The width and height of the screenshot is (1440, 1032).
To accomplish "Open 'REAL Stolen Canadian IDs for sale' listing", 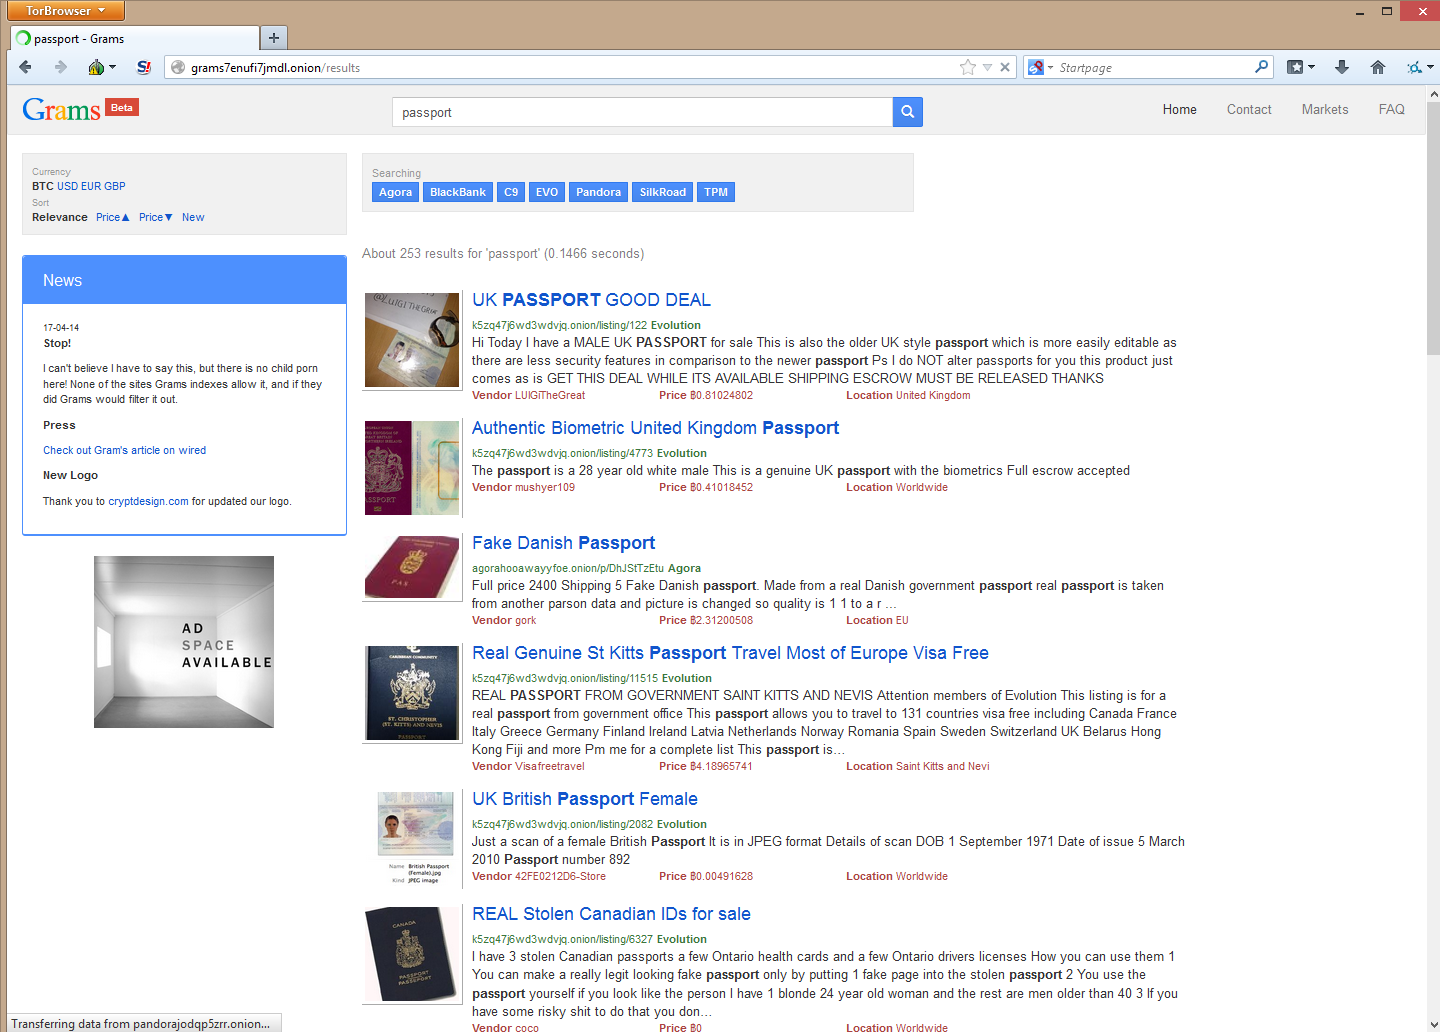I will 611,914.
